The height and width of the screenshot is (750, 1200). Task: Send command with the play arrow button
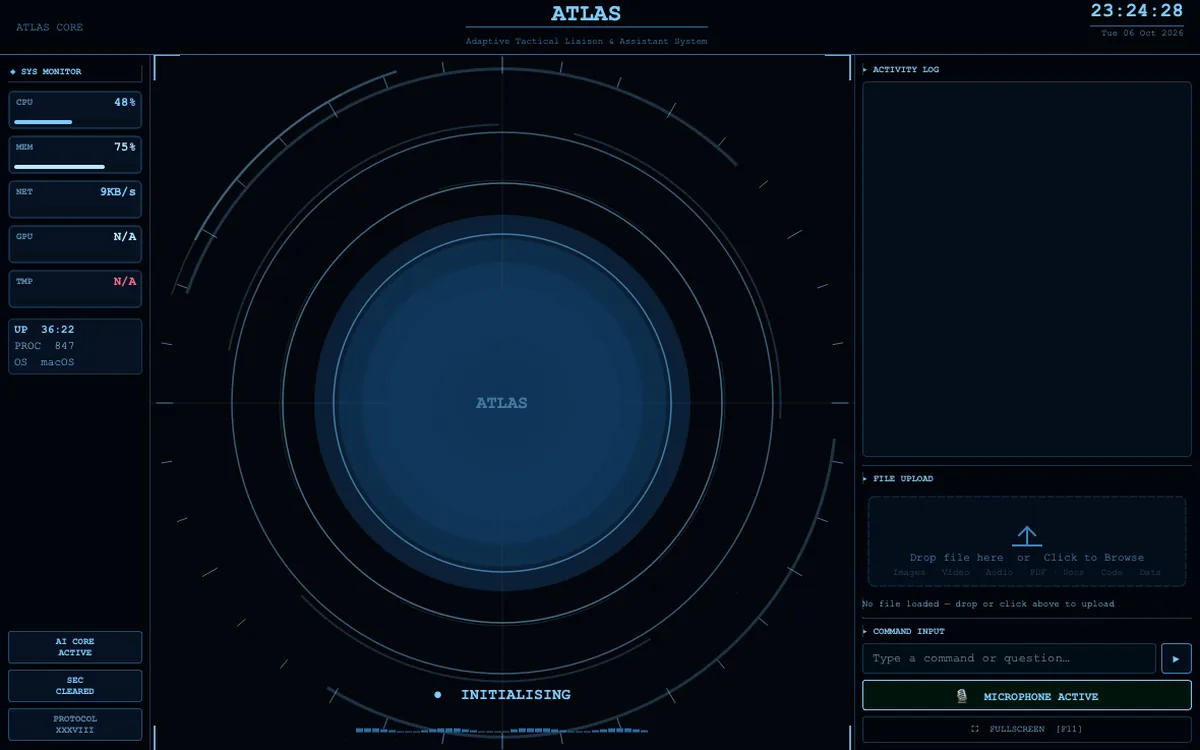pos(1176,658)
